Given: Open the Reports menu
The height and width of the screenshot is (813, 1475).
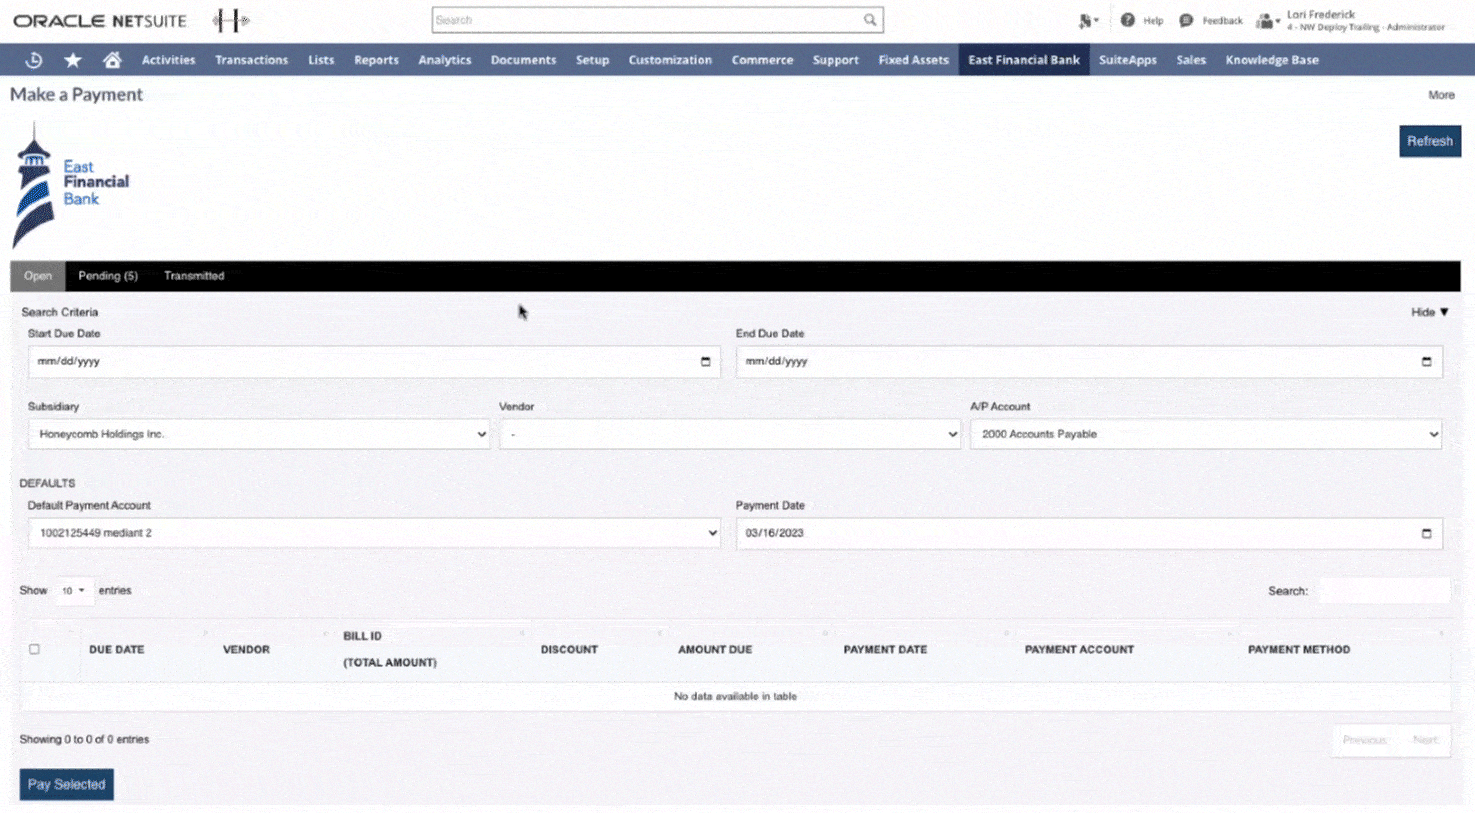Looking at the screenshot, I should [x=376, y=60].
